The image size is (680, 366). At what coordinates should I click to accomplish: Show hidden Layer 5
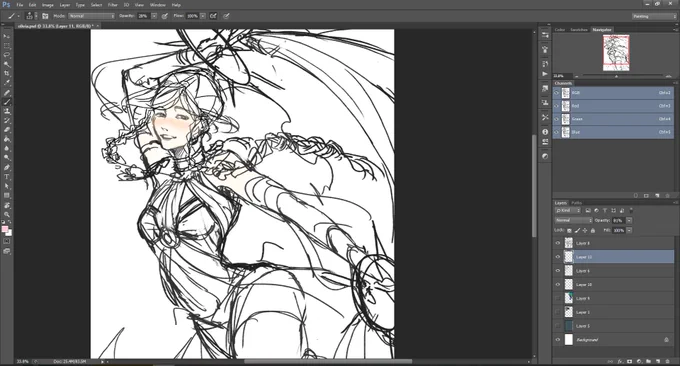tap(558, 326)
